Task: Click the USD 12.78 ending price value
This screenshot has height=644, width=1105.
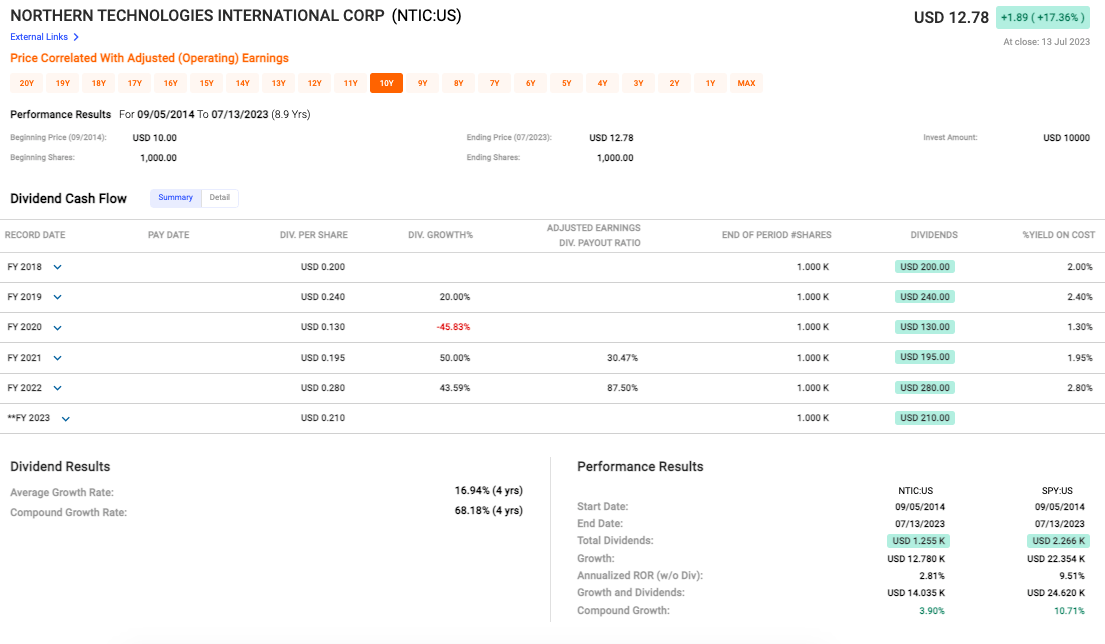Action: pos(611,138)
